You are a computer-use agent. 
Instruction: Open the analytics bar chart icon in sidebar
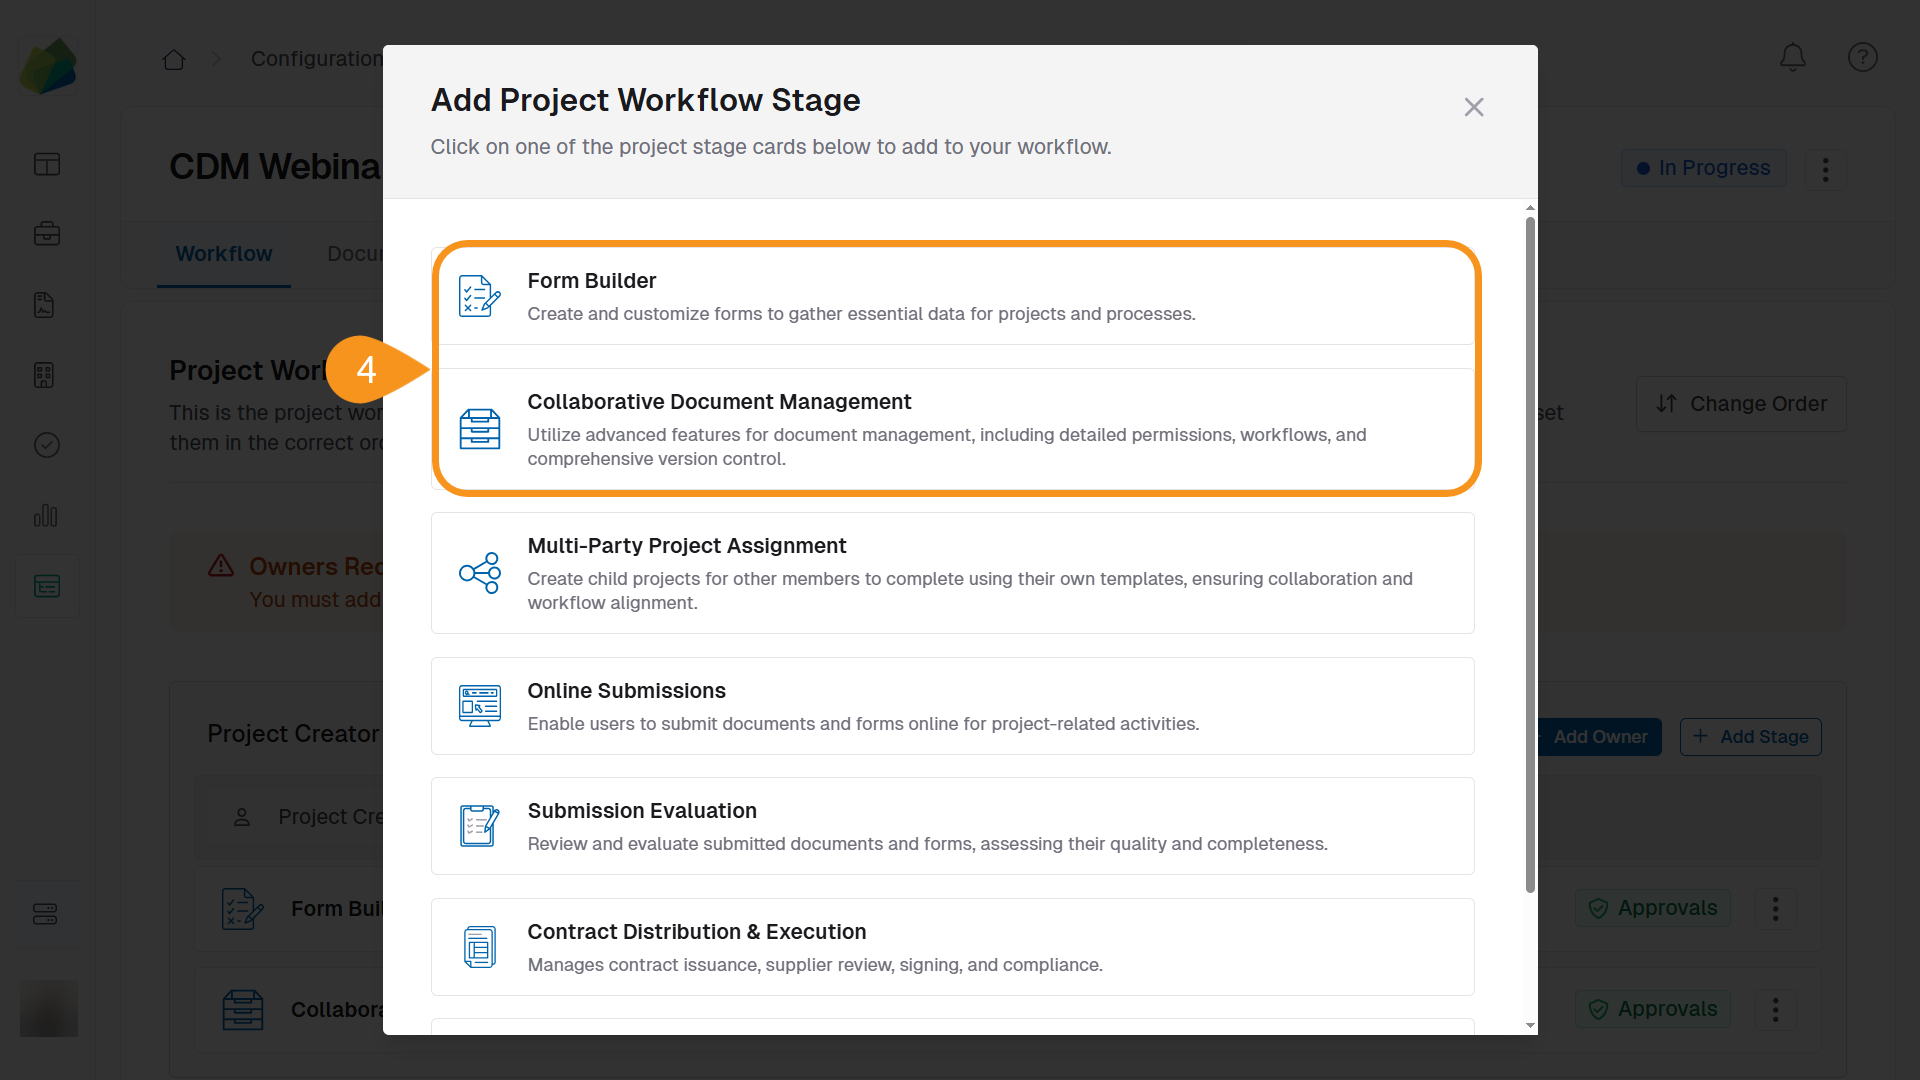coord(46,516)
